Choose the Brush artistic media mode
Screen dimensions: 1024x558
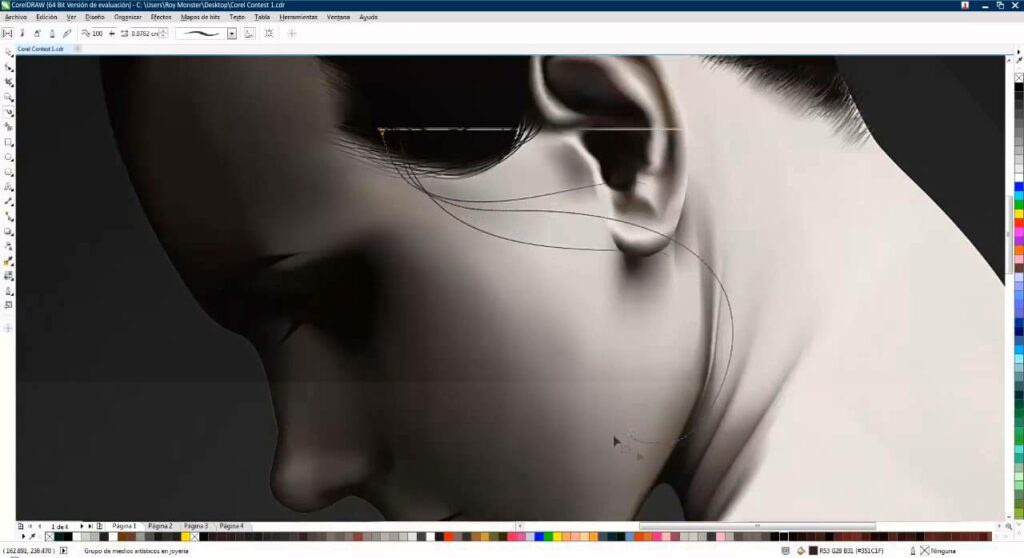pyautogui.click(x=22, y=33)
